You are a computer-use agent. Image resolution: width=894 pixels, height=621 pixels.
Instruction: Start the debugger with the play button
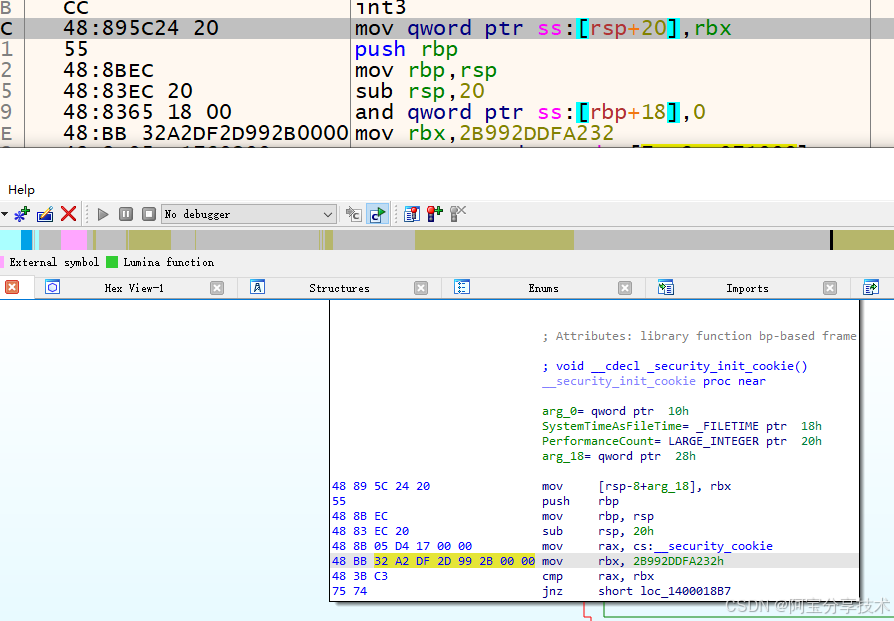pyautogui.click(x=103, y=214)
